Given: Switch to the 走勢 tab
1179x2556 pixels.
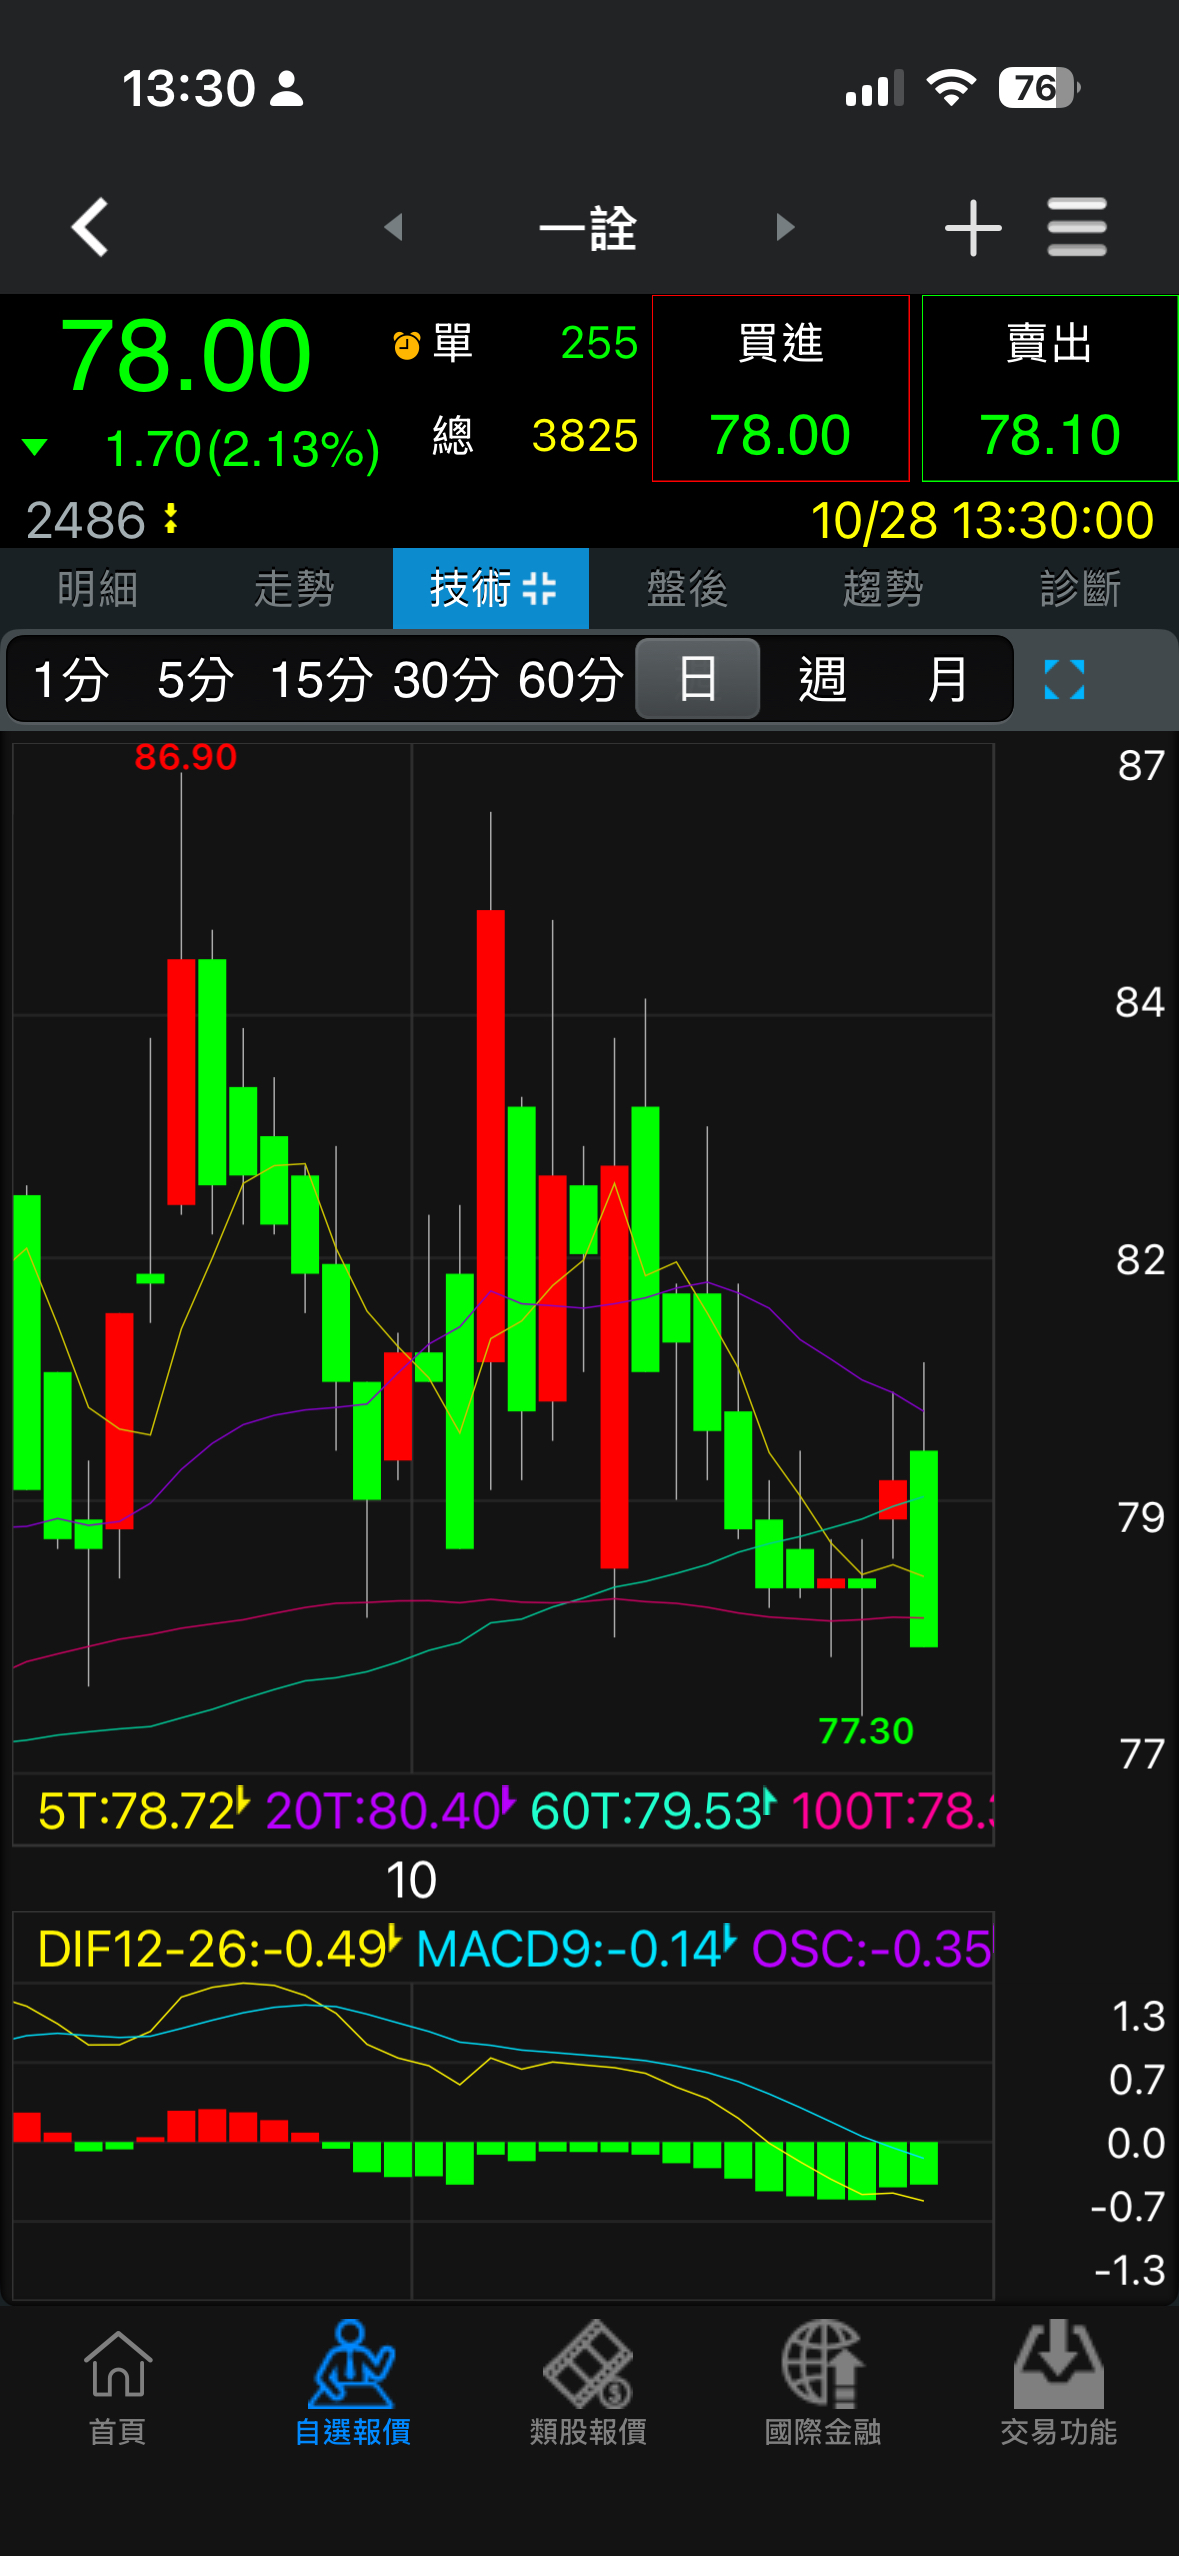Looking at the screenshot, I should pyautogui.click(x=294, y=588).
